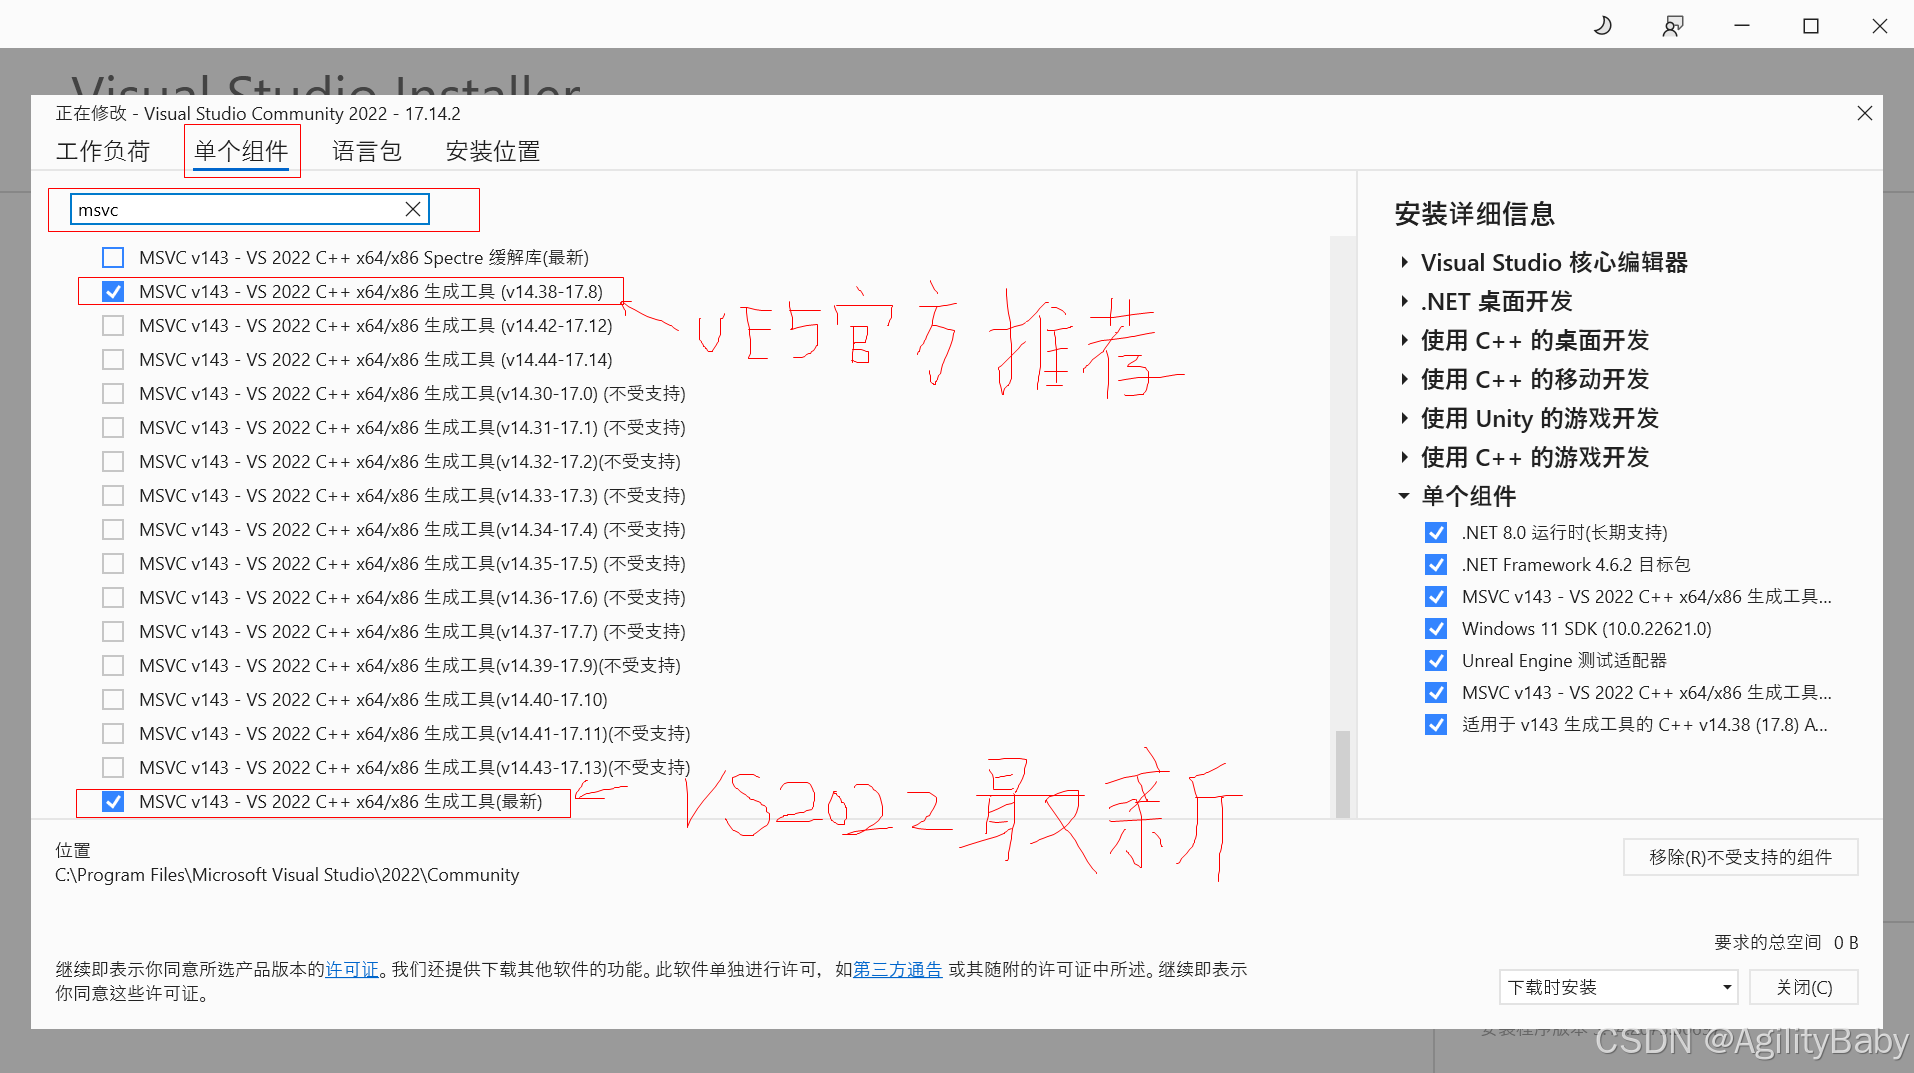The height and width of the screenshot is (1073, 1914).
Task: Uncheck MSVC v143 生成工具 (v14.38-17.8)
Action: tap(113, 292)
